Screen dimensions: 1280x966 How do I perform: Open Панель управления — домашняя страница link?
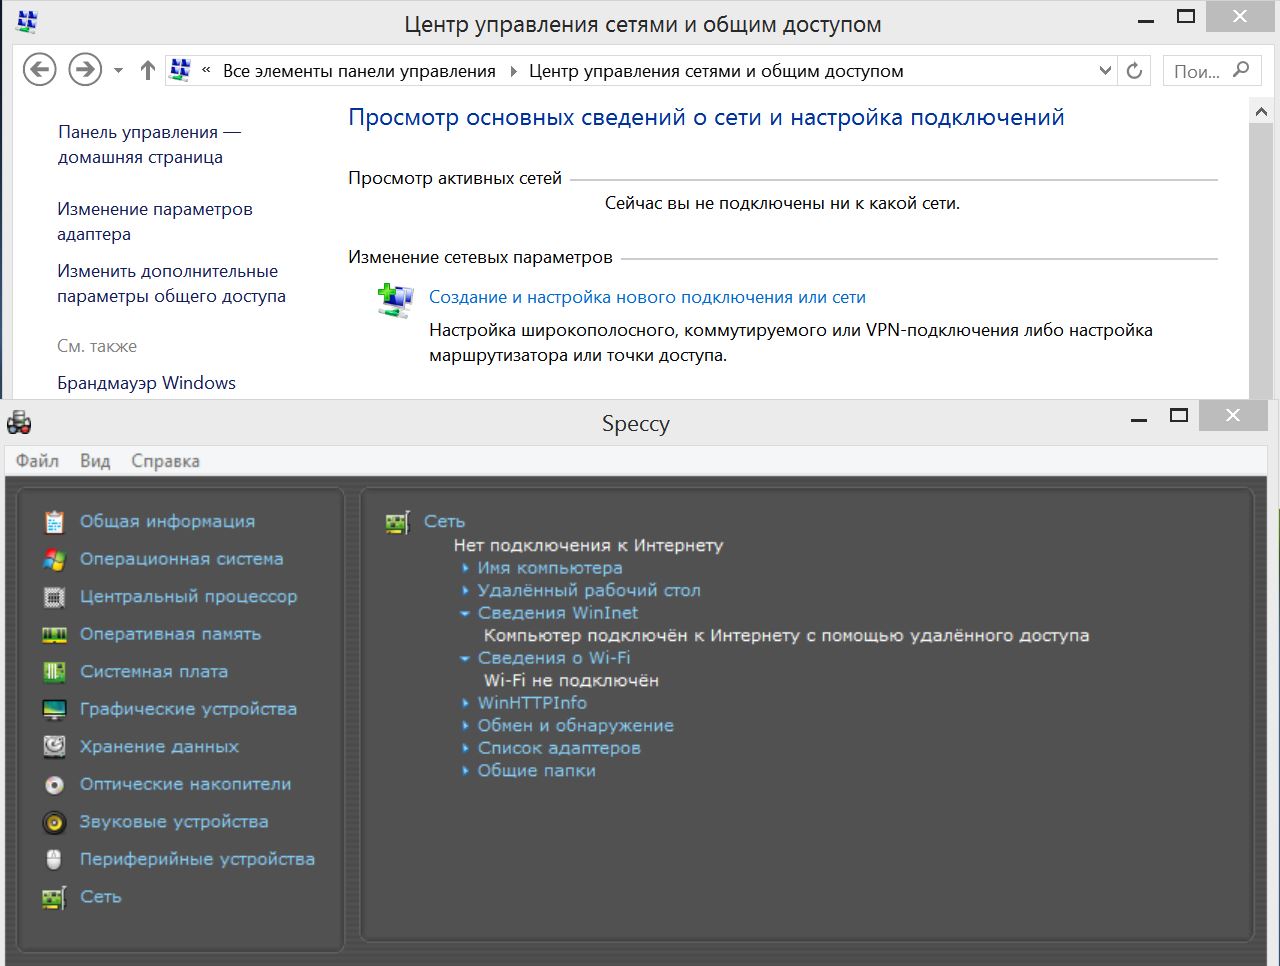[149, 144]
